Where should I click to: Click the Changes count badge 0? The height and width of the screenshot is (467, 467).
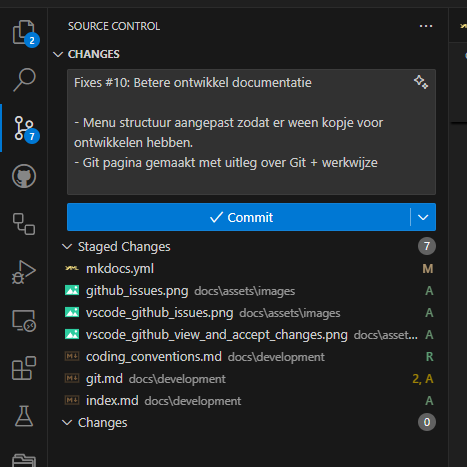[x=427, y=422]
